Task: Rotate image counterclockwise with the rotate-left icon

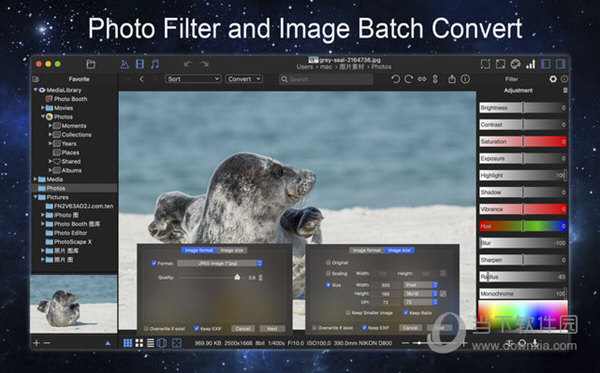Action: [395, 79]
